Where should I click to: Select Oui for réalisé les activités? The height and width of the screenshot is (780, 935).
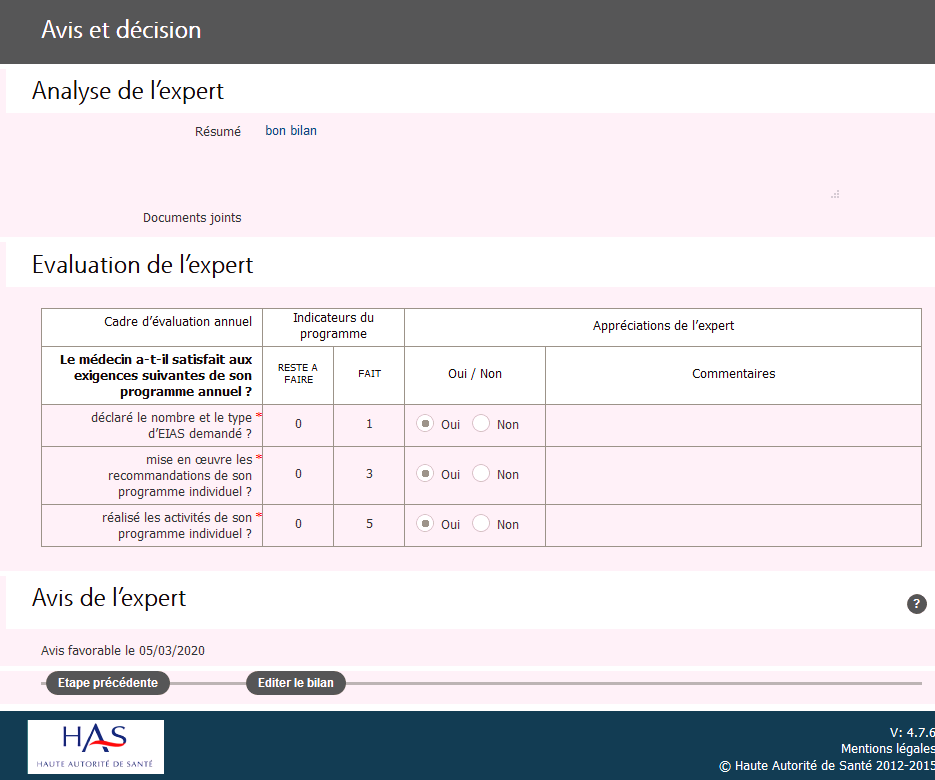pos(425,524)
